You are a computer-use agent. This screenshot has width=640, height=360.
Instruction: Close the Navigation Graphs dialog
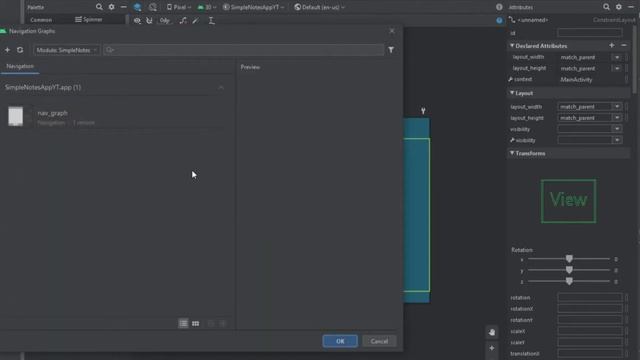[x=392, y=31]
